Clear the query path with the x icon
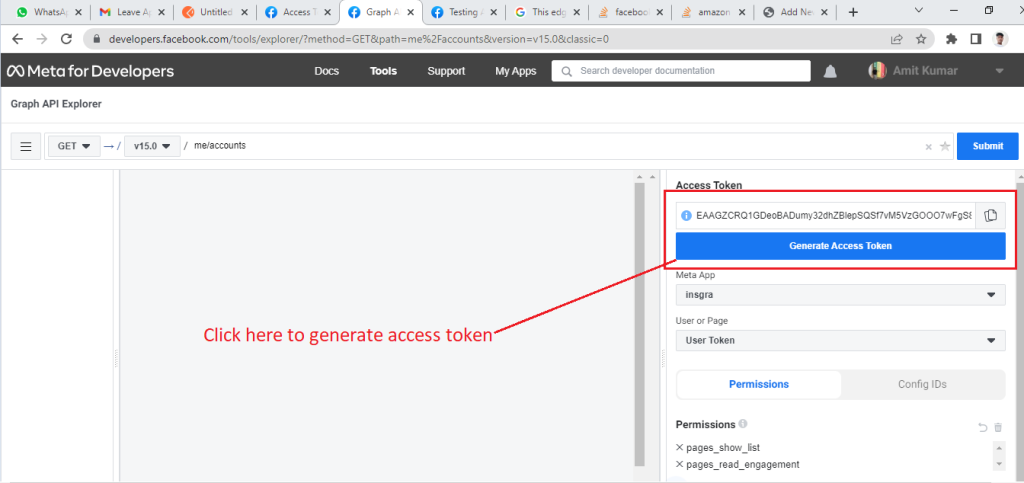 [928, 146]
